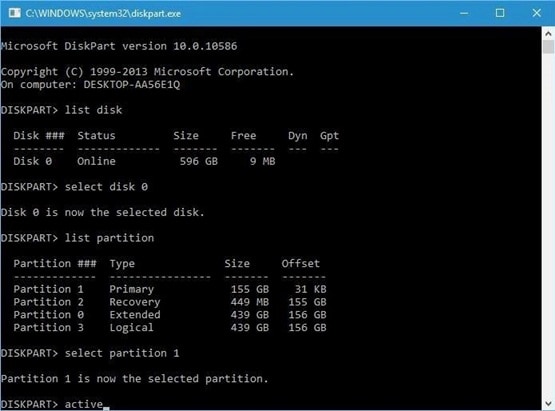Click the 'list partition' command

109,238
